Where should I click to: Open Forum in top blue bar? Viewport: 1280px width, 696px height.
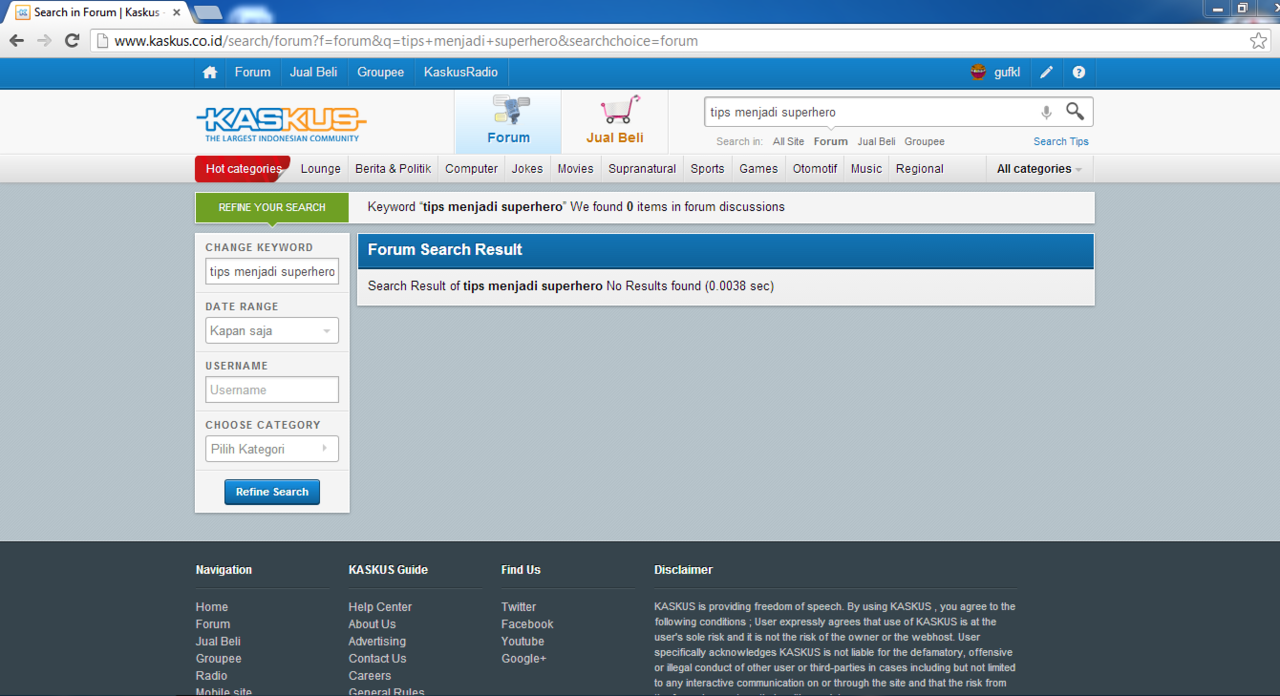[253, 72]
